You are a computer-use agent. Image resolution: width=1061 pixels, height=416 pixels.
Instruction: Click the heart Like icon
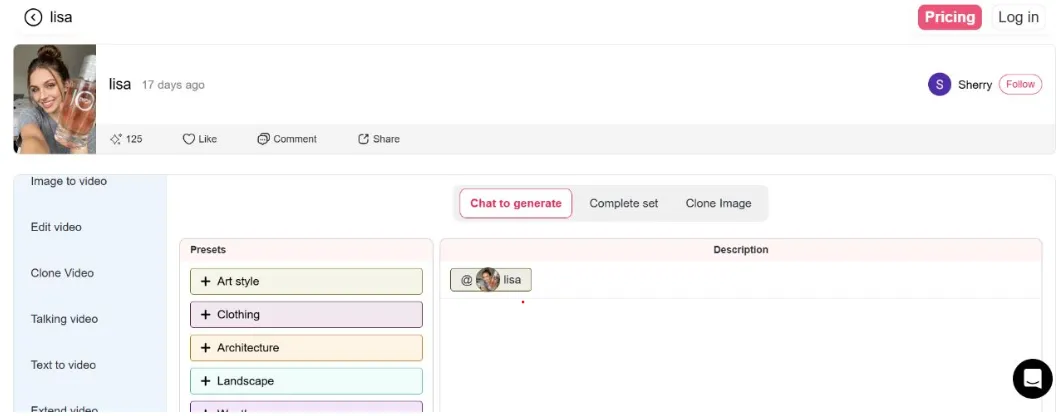click(x=189, y=139)
